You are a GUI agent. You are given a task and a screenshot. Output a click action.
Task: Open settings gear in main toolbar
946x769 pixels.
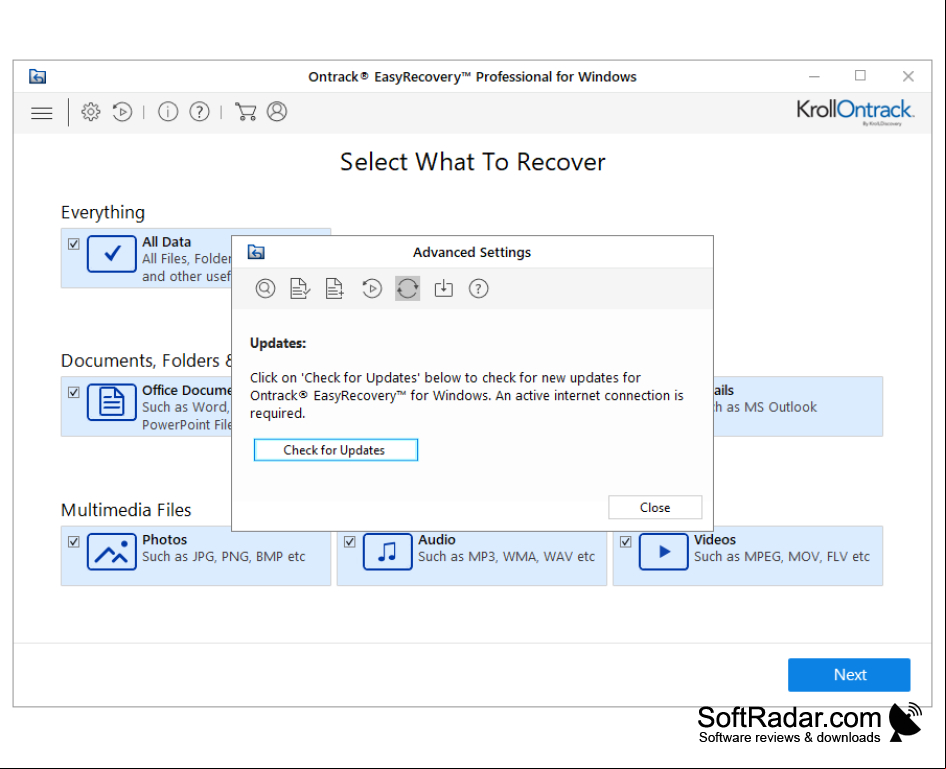point(90,112)
